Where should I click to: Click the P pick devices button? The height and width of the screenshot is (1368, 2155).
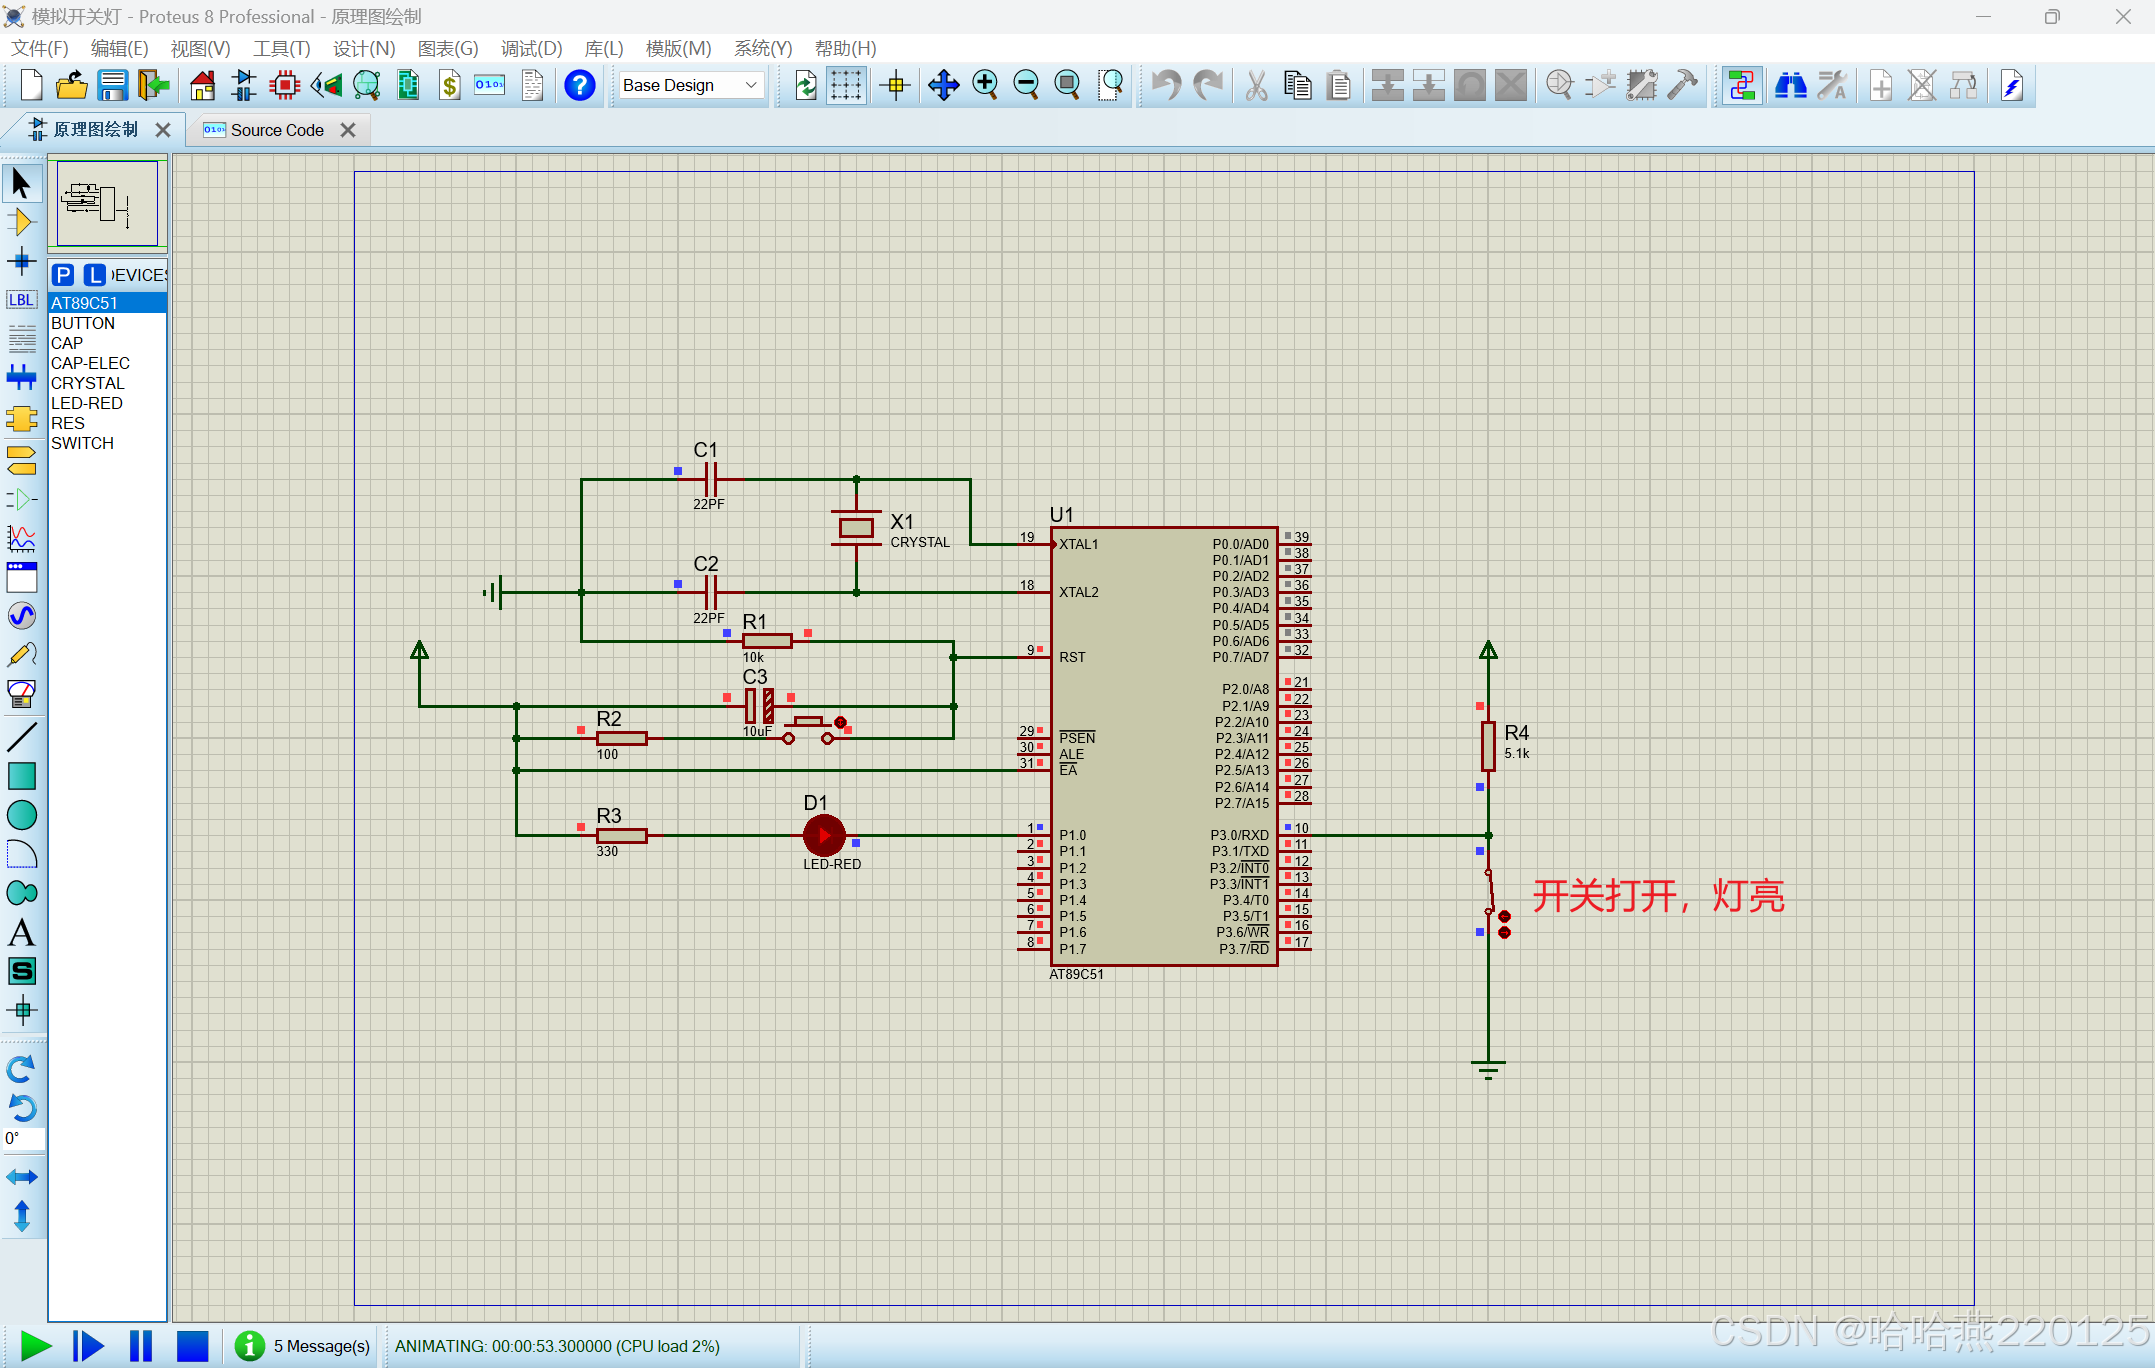[63, 275]
